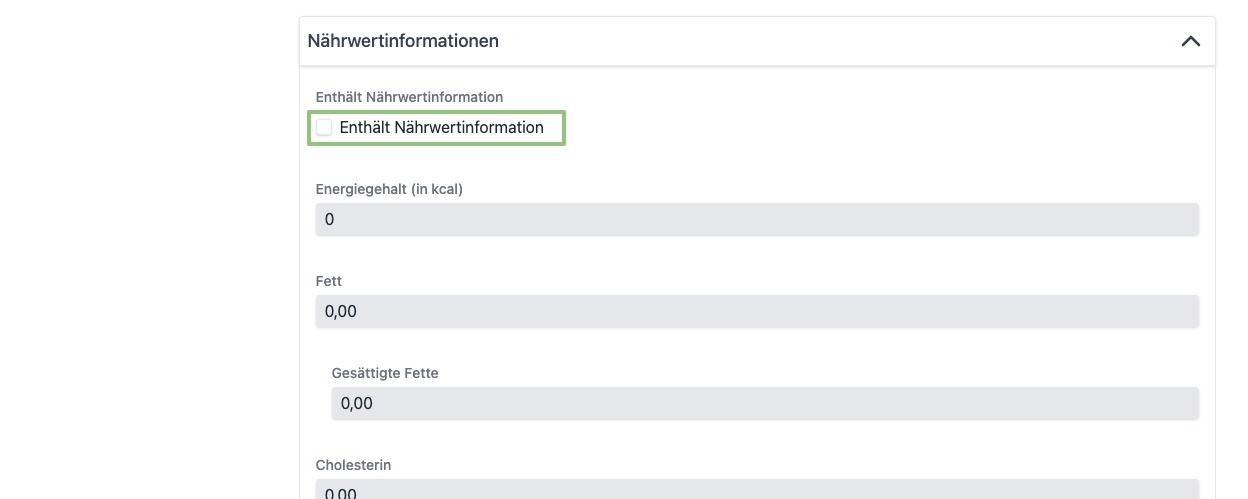Click the Fett field label
The image size is (1248, 499).
pos(329,281)
